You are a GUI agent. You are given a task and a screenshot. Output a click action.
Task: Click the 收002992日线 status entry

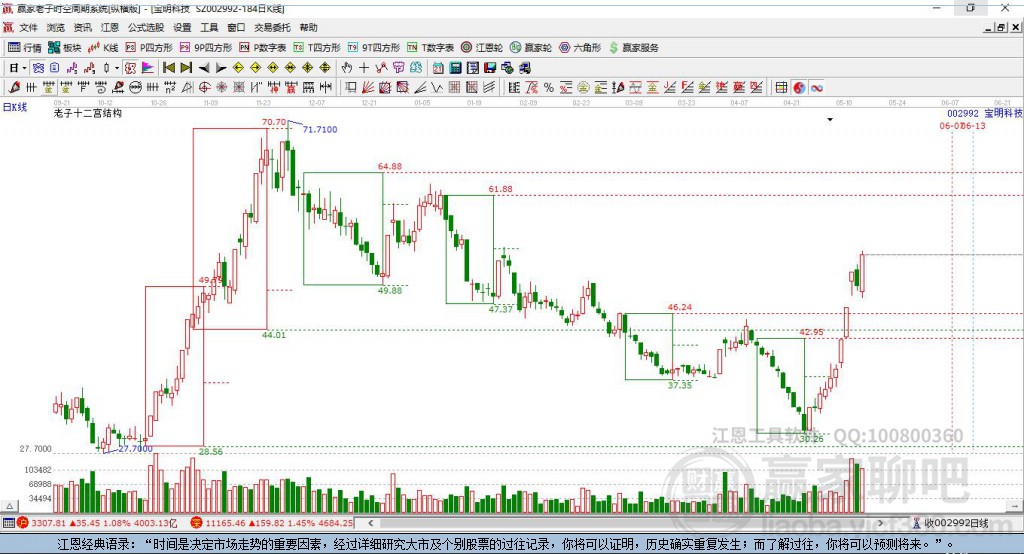pos(951,523)
